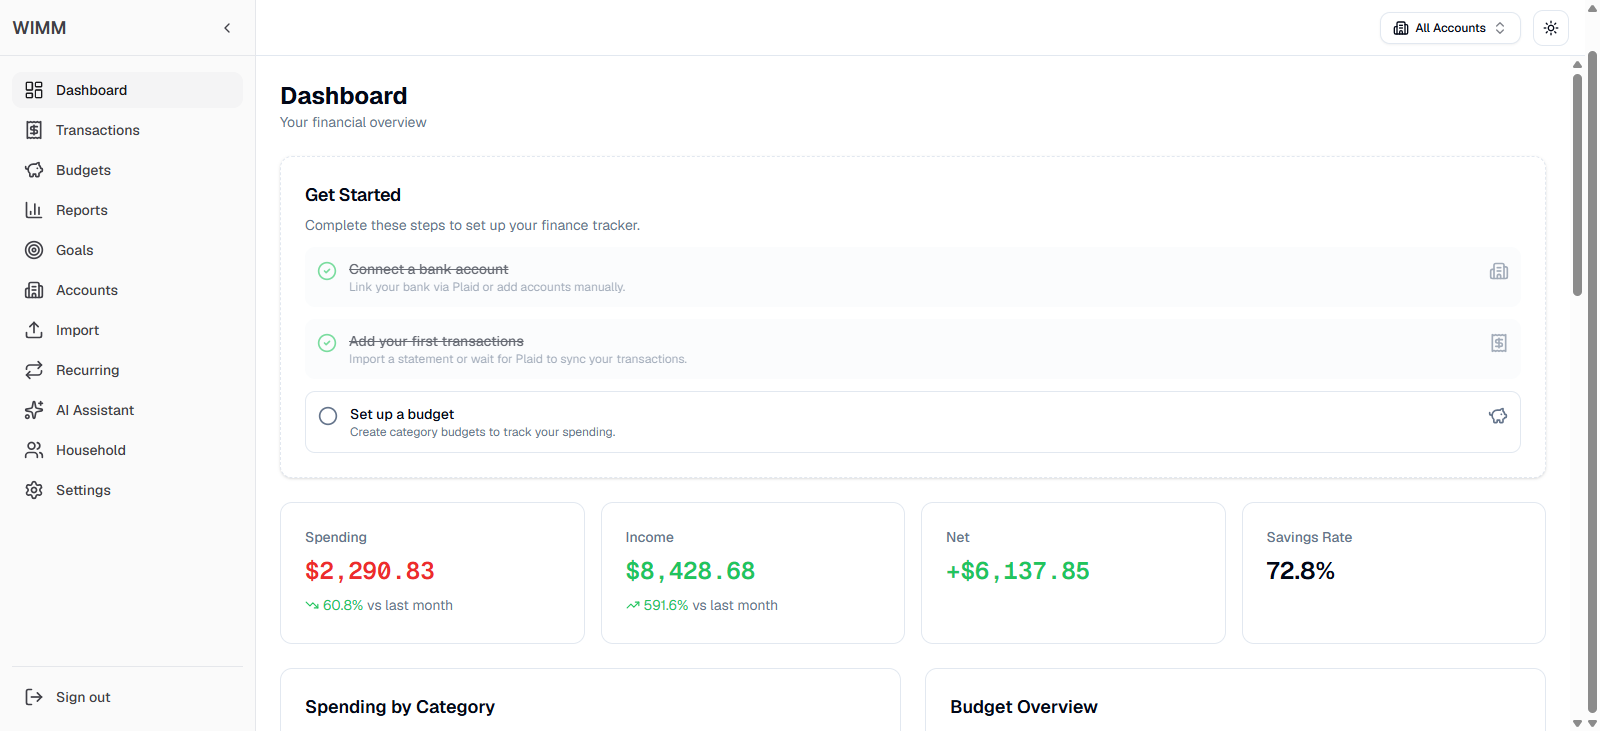
Task: Click the Get Started heading
Action: coord(353,195)
